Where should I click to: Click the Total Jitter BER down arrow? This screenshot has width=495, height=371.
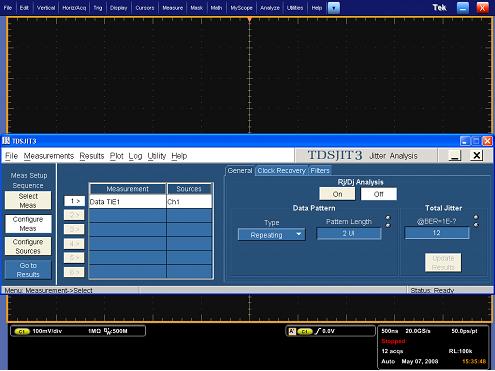pyautogui.click(x=476, y=225)
